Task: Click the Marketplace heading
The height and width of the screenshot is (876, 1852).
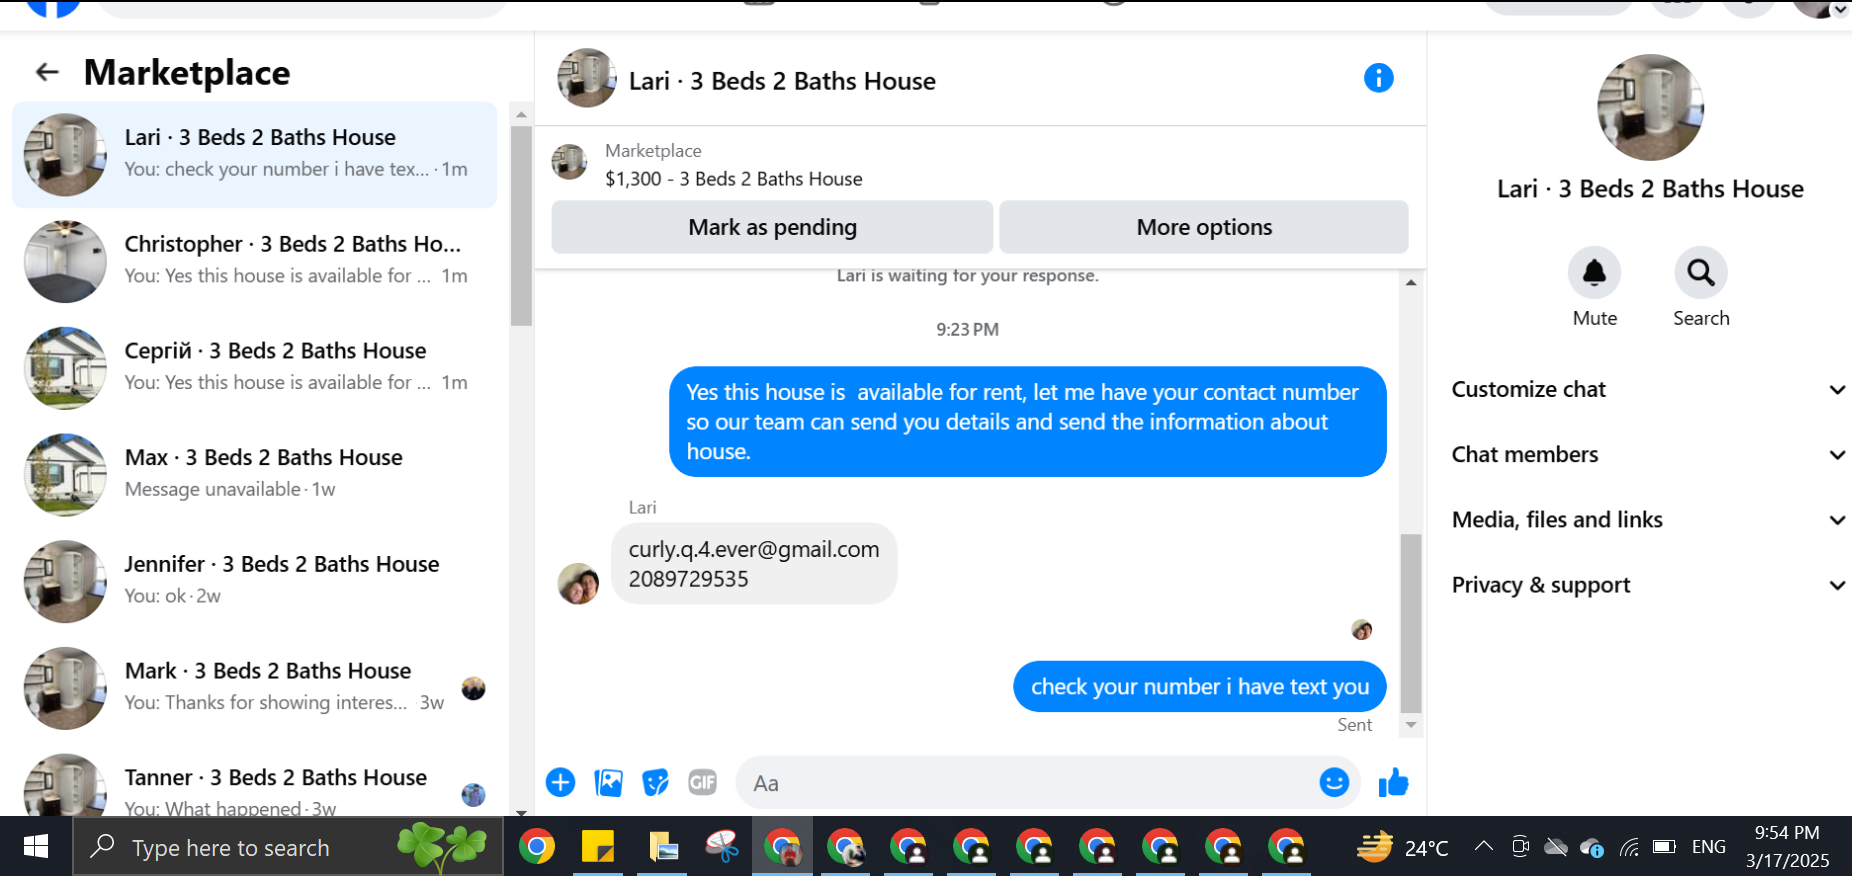Action: point(187,72)
